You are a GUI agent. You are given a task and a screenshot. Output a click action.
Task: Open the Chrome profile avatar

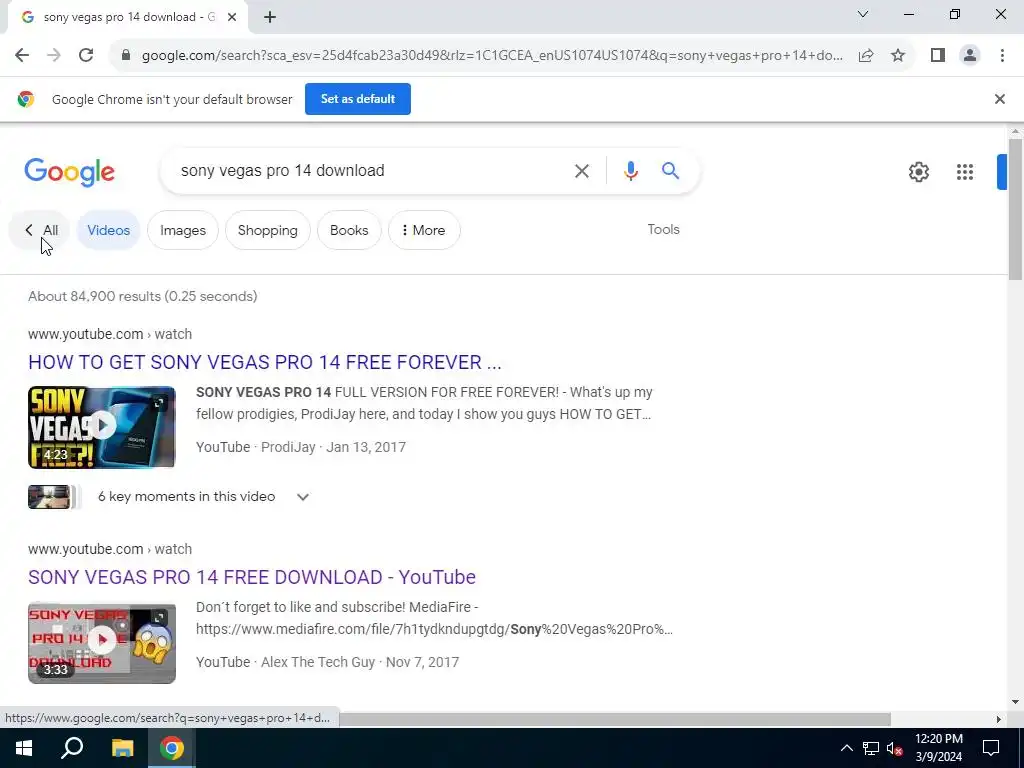tap(970, 56)
